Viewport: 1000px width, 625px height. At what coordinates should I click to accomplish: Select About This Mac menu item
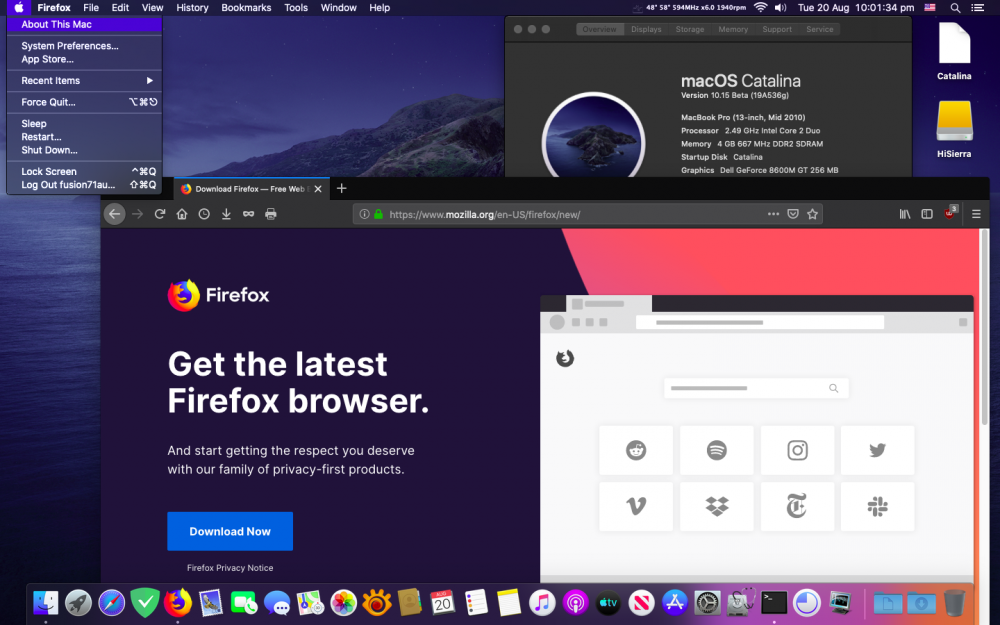coord(84,24)
